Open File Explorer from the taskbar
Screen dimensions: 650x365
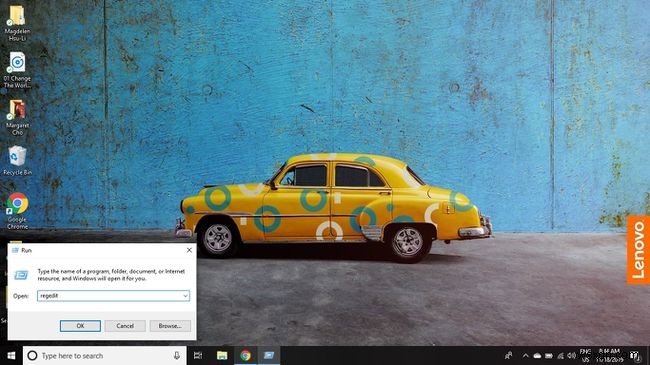(222, 355)
